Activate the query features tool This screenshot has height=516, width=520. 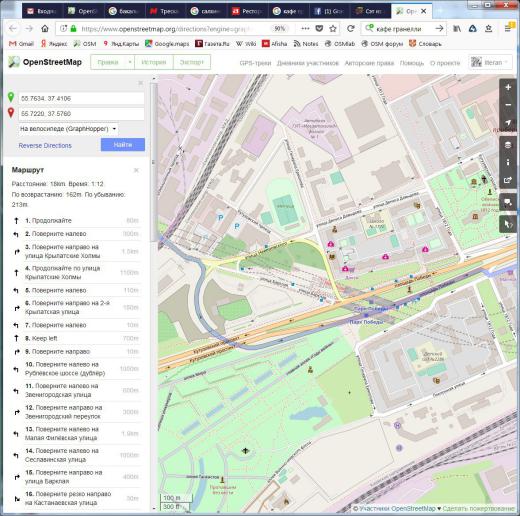[x=508, y=224]
